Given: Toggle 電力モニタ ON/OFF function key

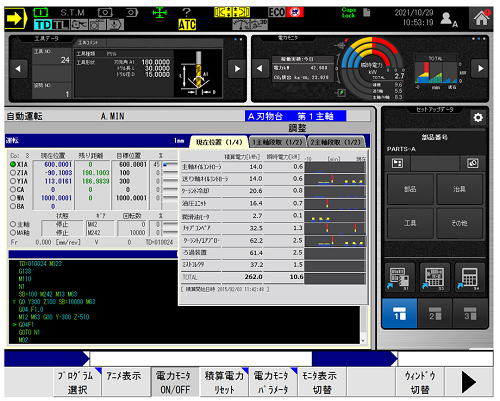Looking at the screenshot, I should pyautogui.click(x=175, y=382).
